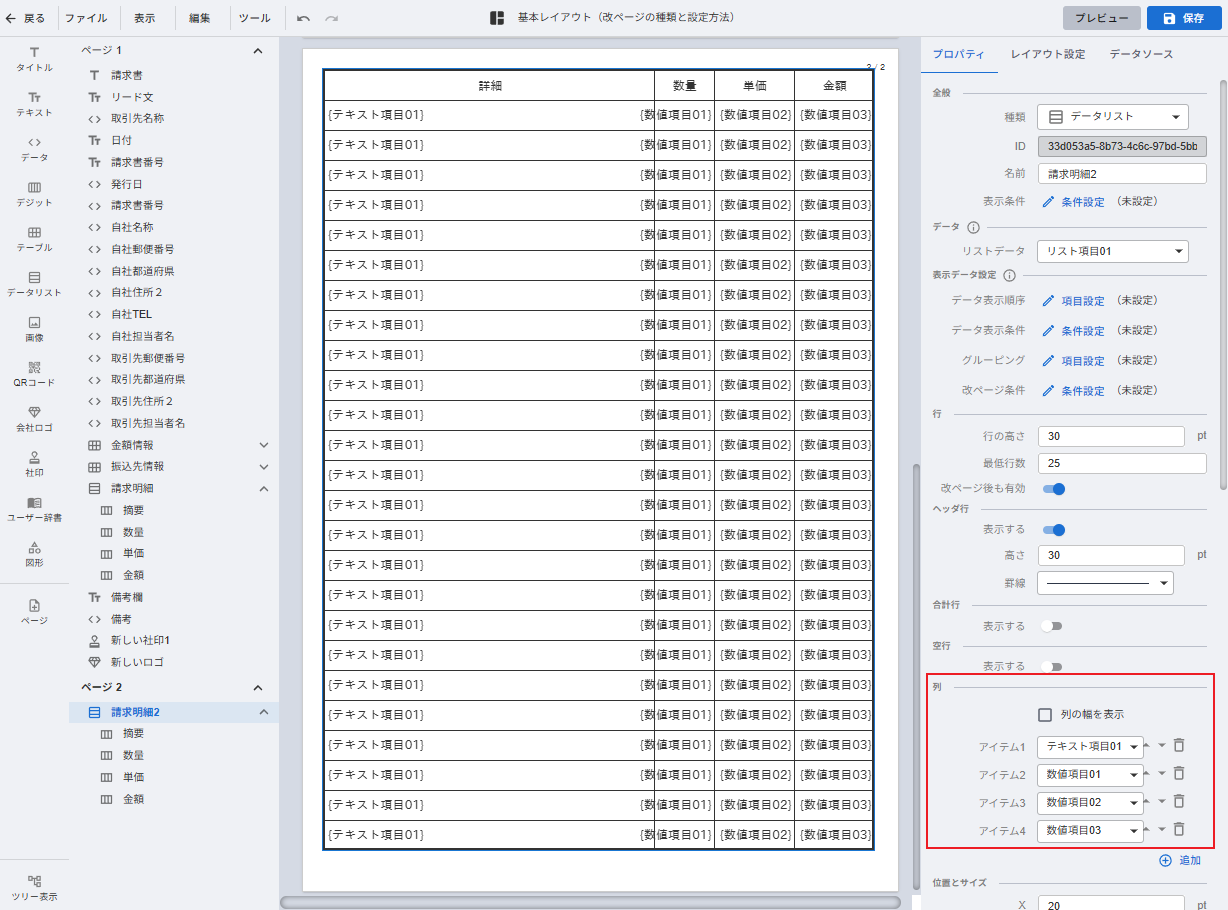Add a データリスト element from sidebar
The height and width of the screenshot is (910, 1228).
coord(34,283)
